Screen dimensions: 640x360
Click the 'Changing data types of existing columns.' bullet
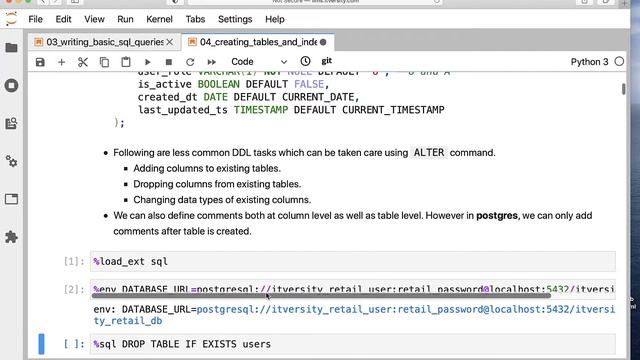222,200
